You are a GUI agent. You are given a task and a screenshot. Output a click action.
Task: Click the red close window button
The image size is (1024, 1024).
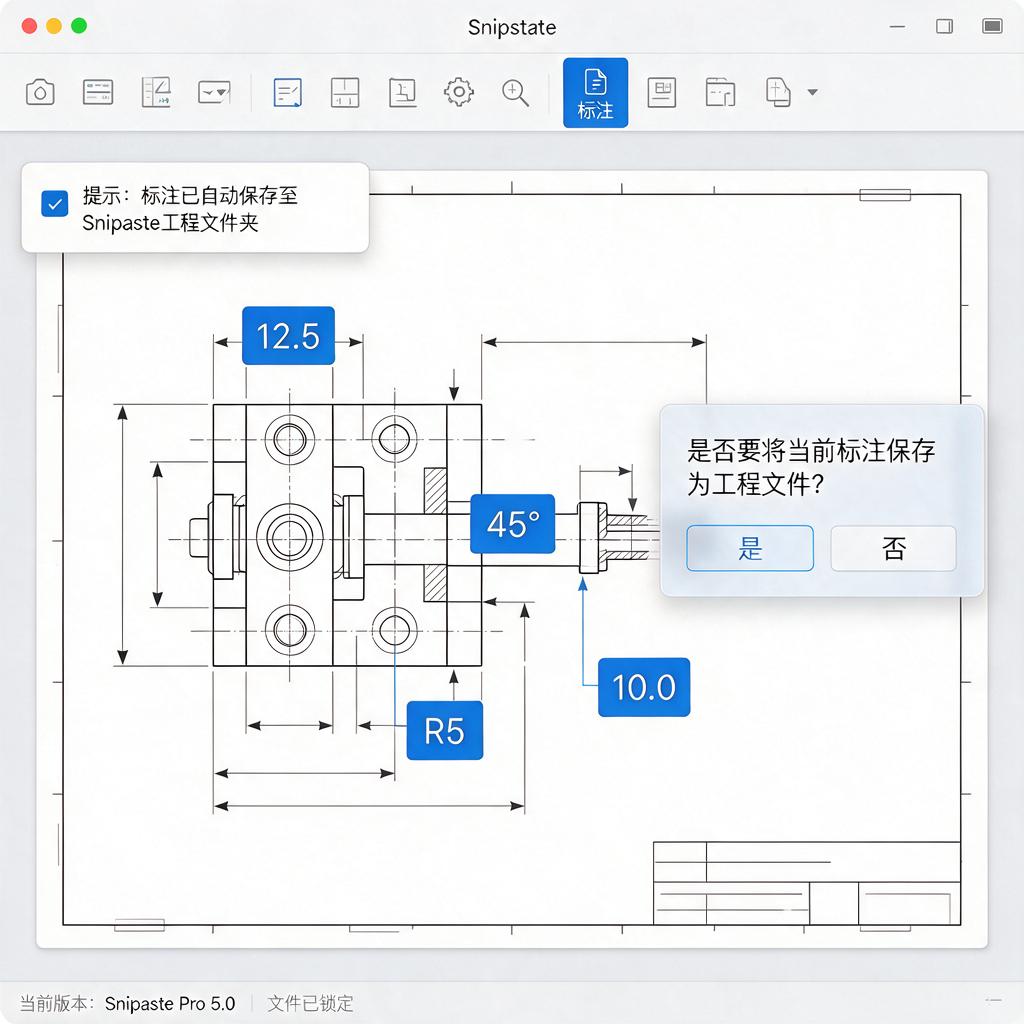[29, 25]
